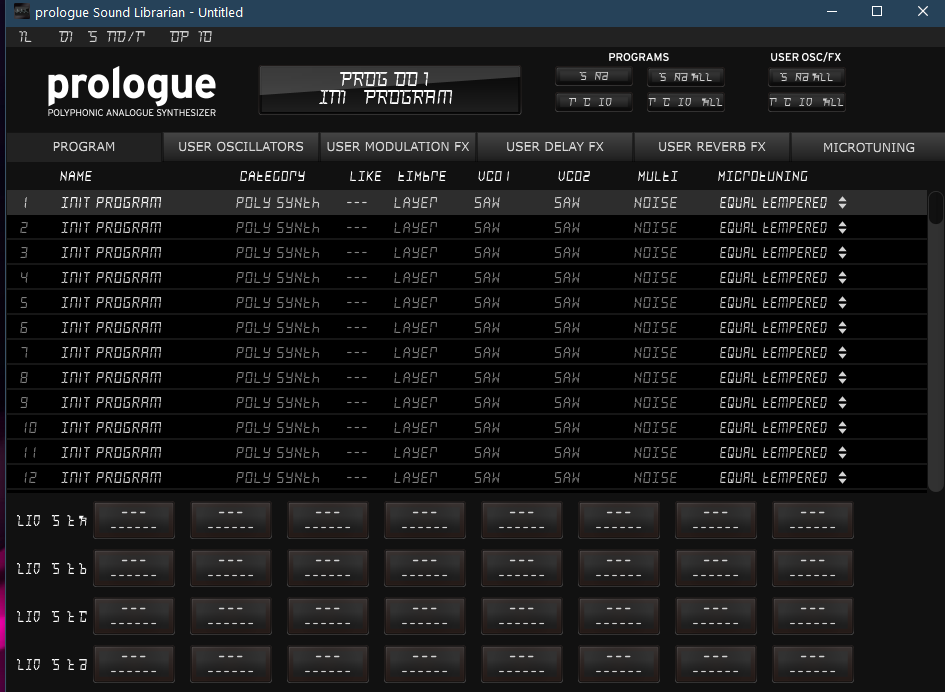Click the VCO1 column header

(x=494, y=176)
